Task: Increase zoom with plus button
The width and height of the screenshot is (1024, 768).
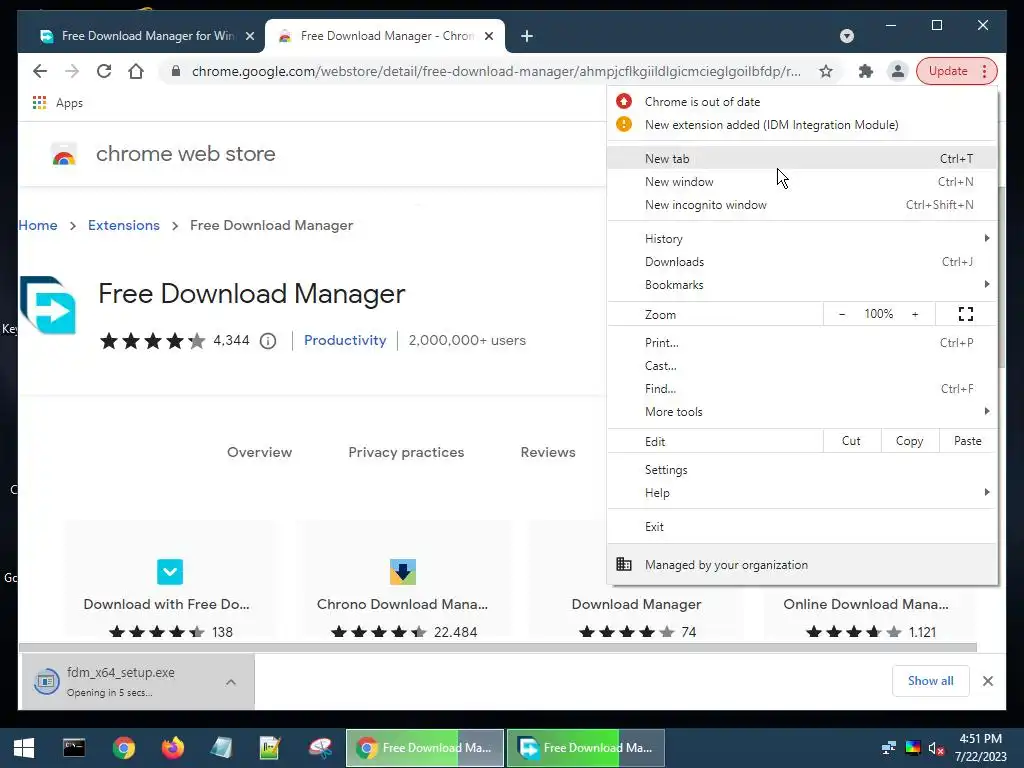Action: (x=915, y=314)
